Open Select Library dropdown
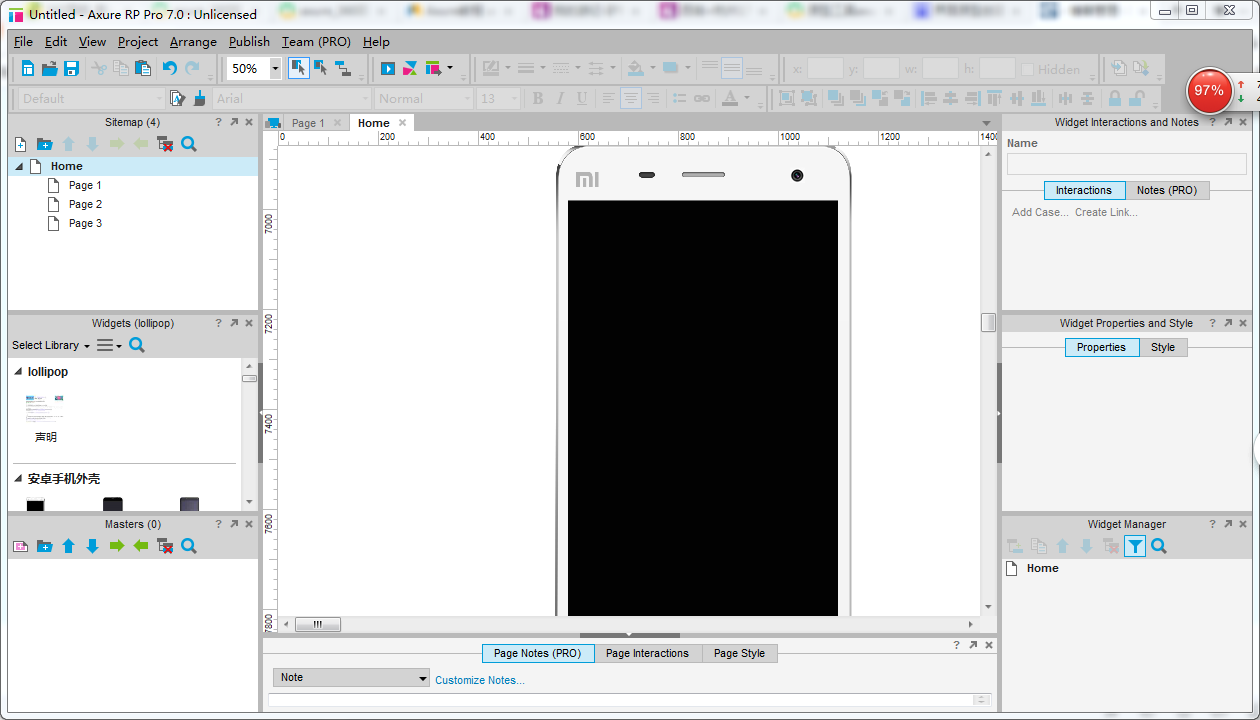 [x=51, y=345]
